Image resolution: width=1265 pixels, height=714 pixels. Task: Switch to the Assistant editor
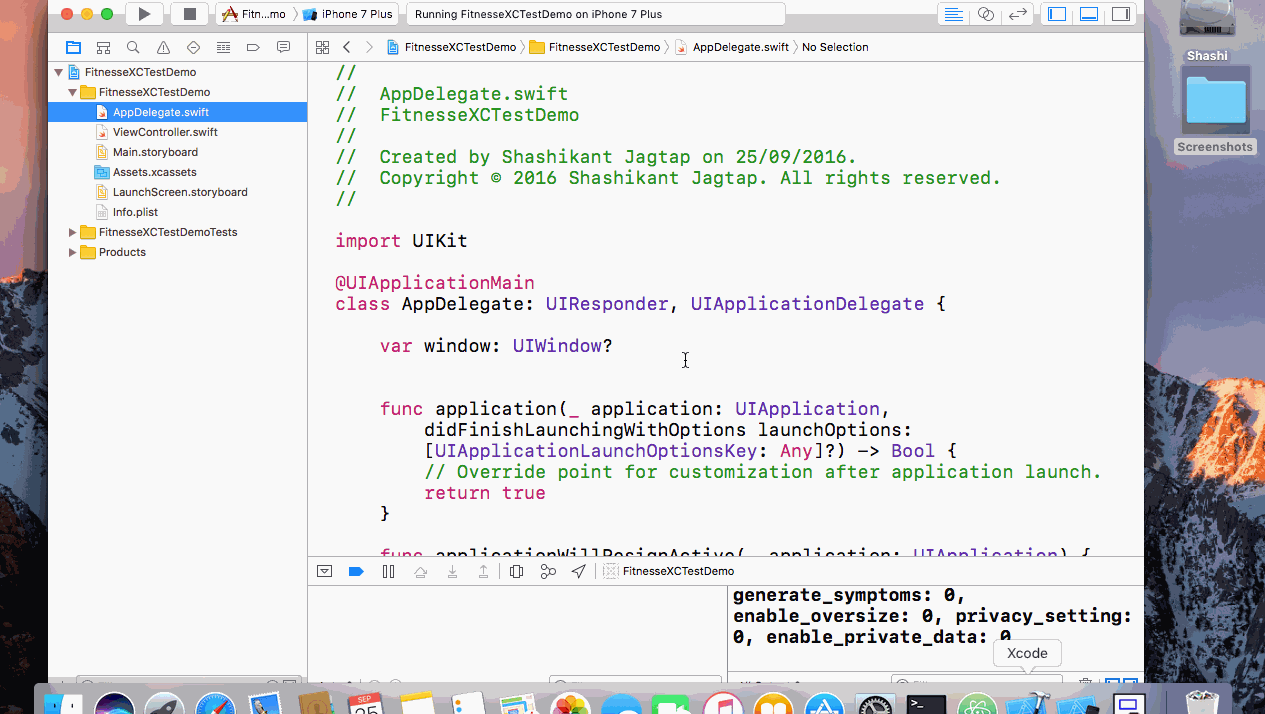[986, 14]
